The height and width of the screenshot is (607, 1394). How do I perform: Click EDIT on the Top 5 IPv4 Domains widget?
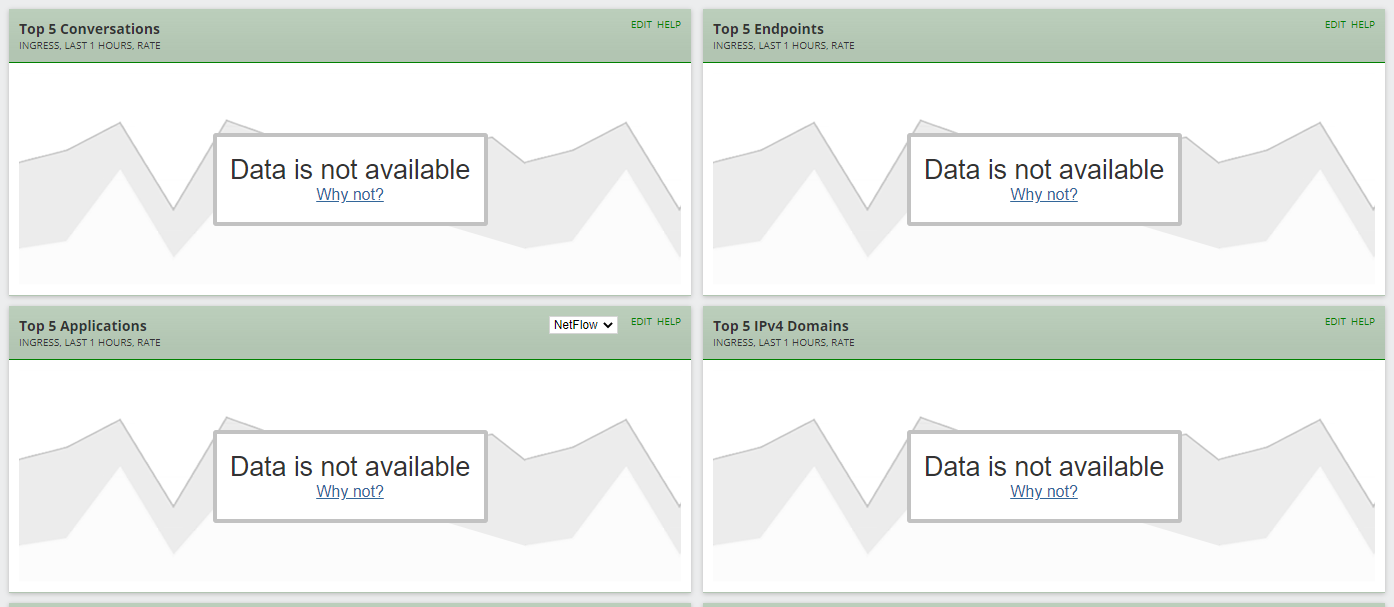1334,321
